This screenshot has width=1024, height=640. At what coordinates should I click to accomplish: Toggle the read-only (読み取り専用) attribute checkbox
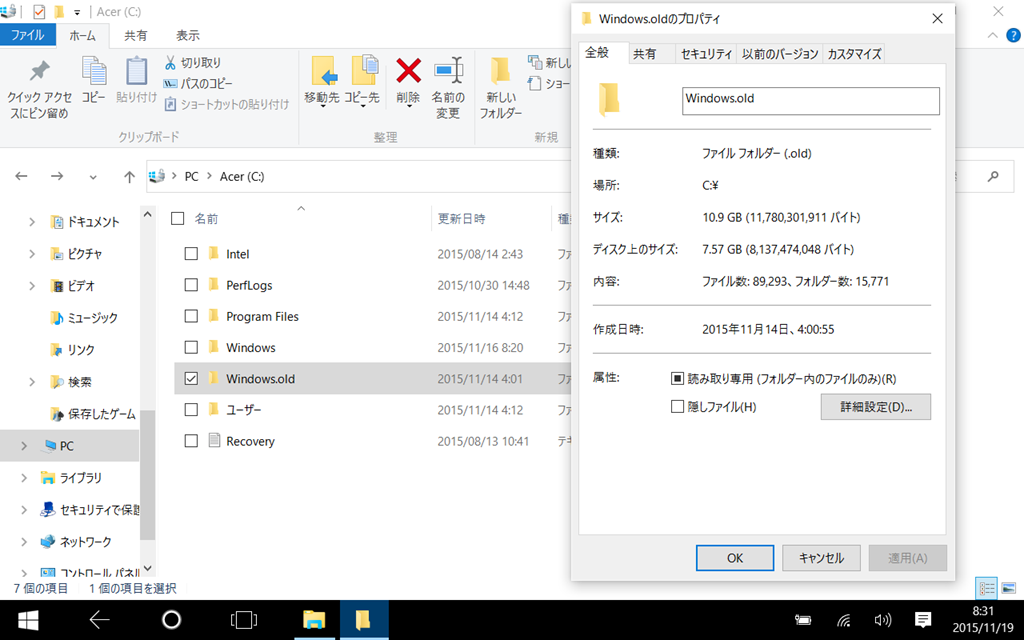coord(677,378)
